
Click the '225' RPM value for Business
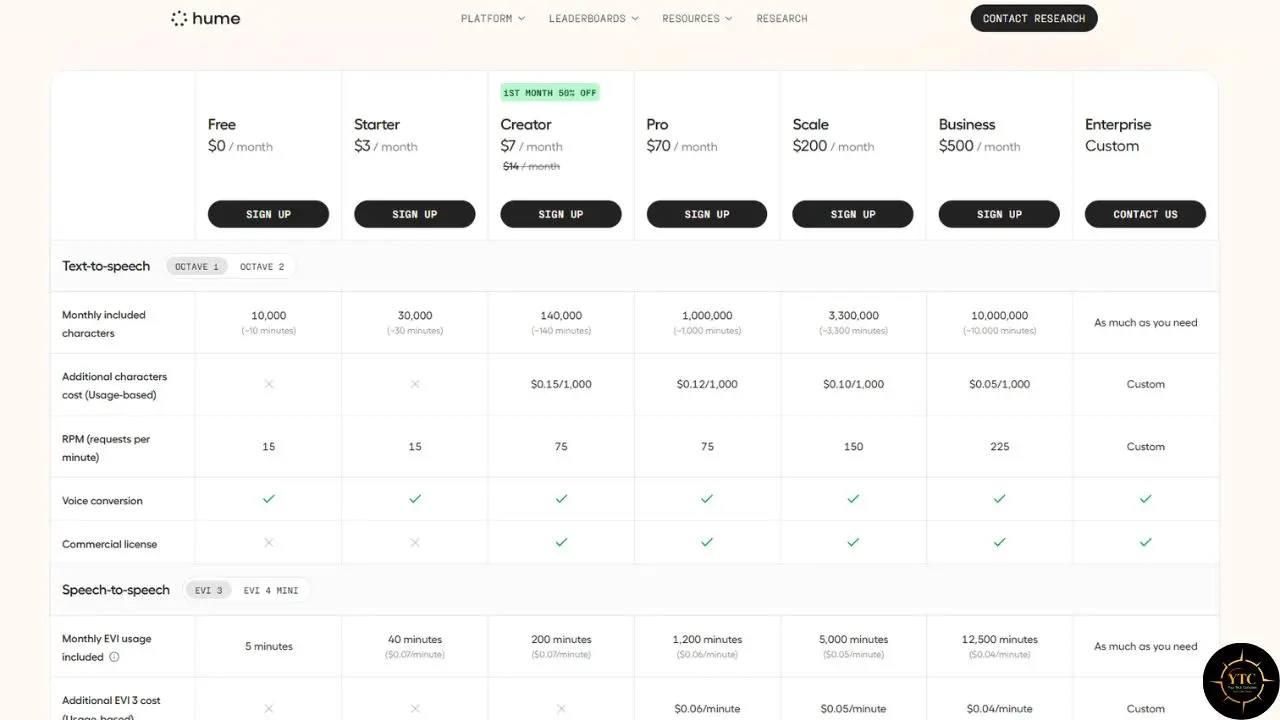click(999, 447)
